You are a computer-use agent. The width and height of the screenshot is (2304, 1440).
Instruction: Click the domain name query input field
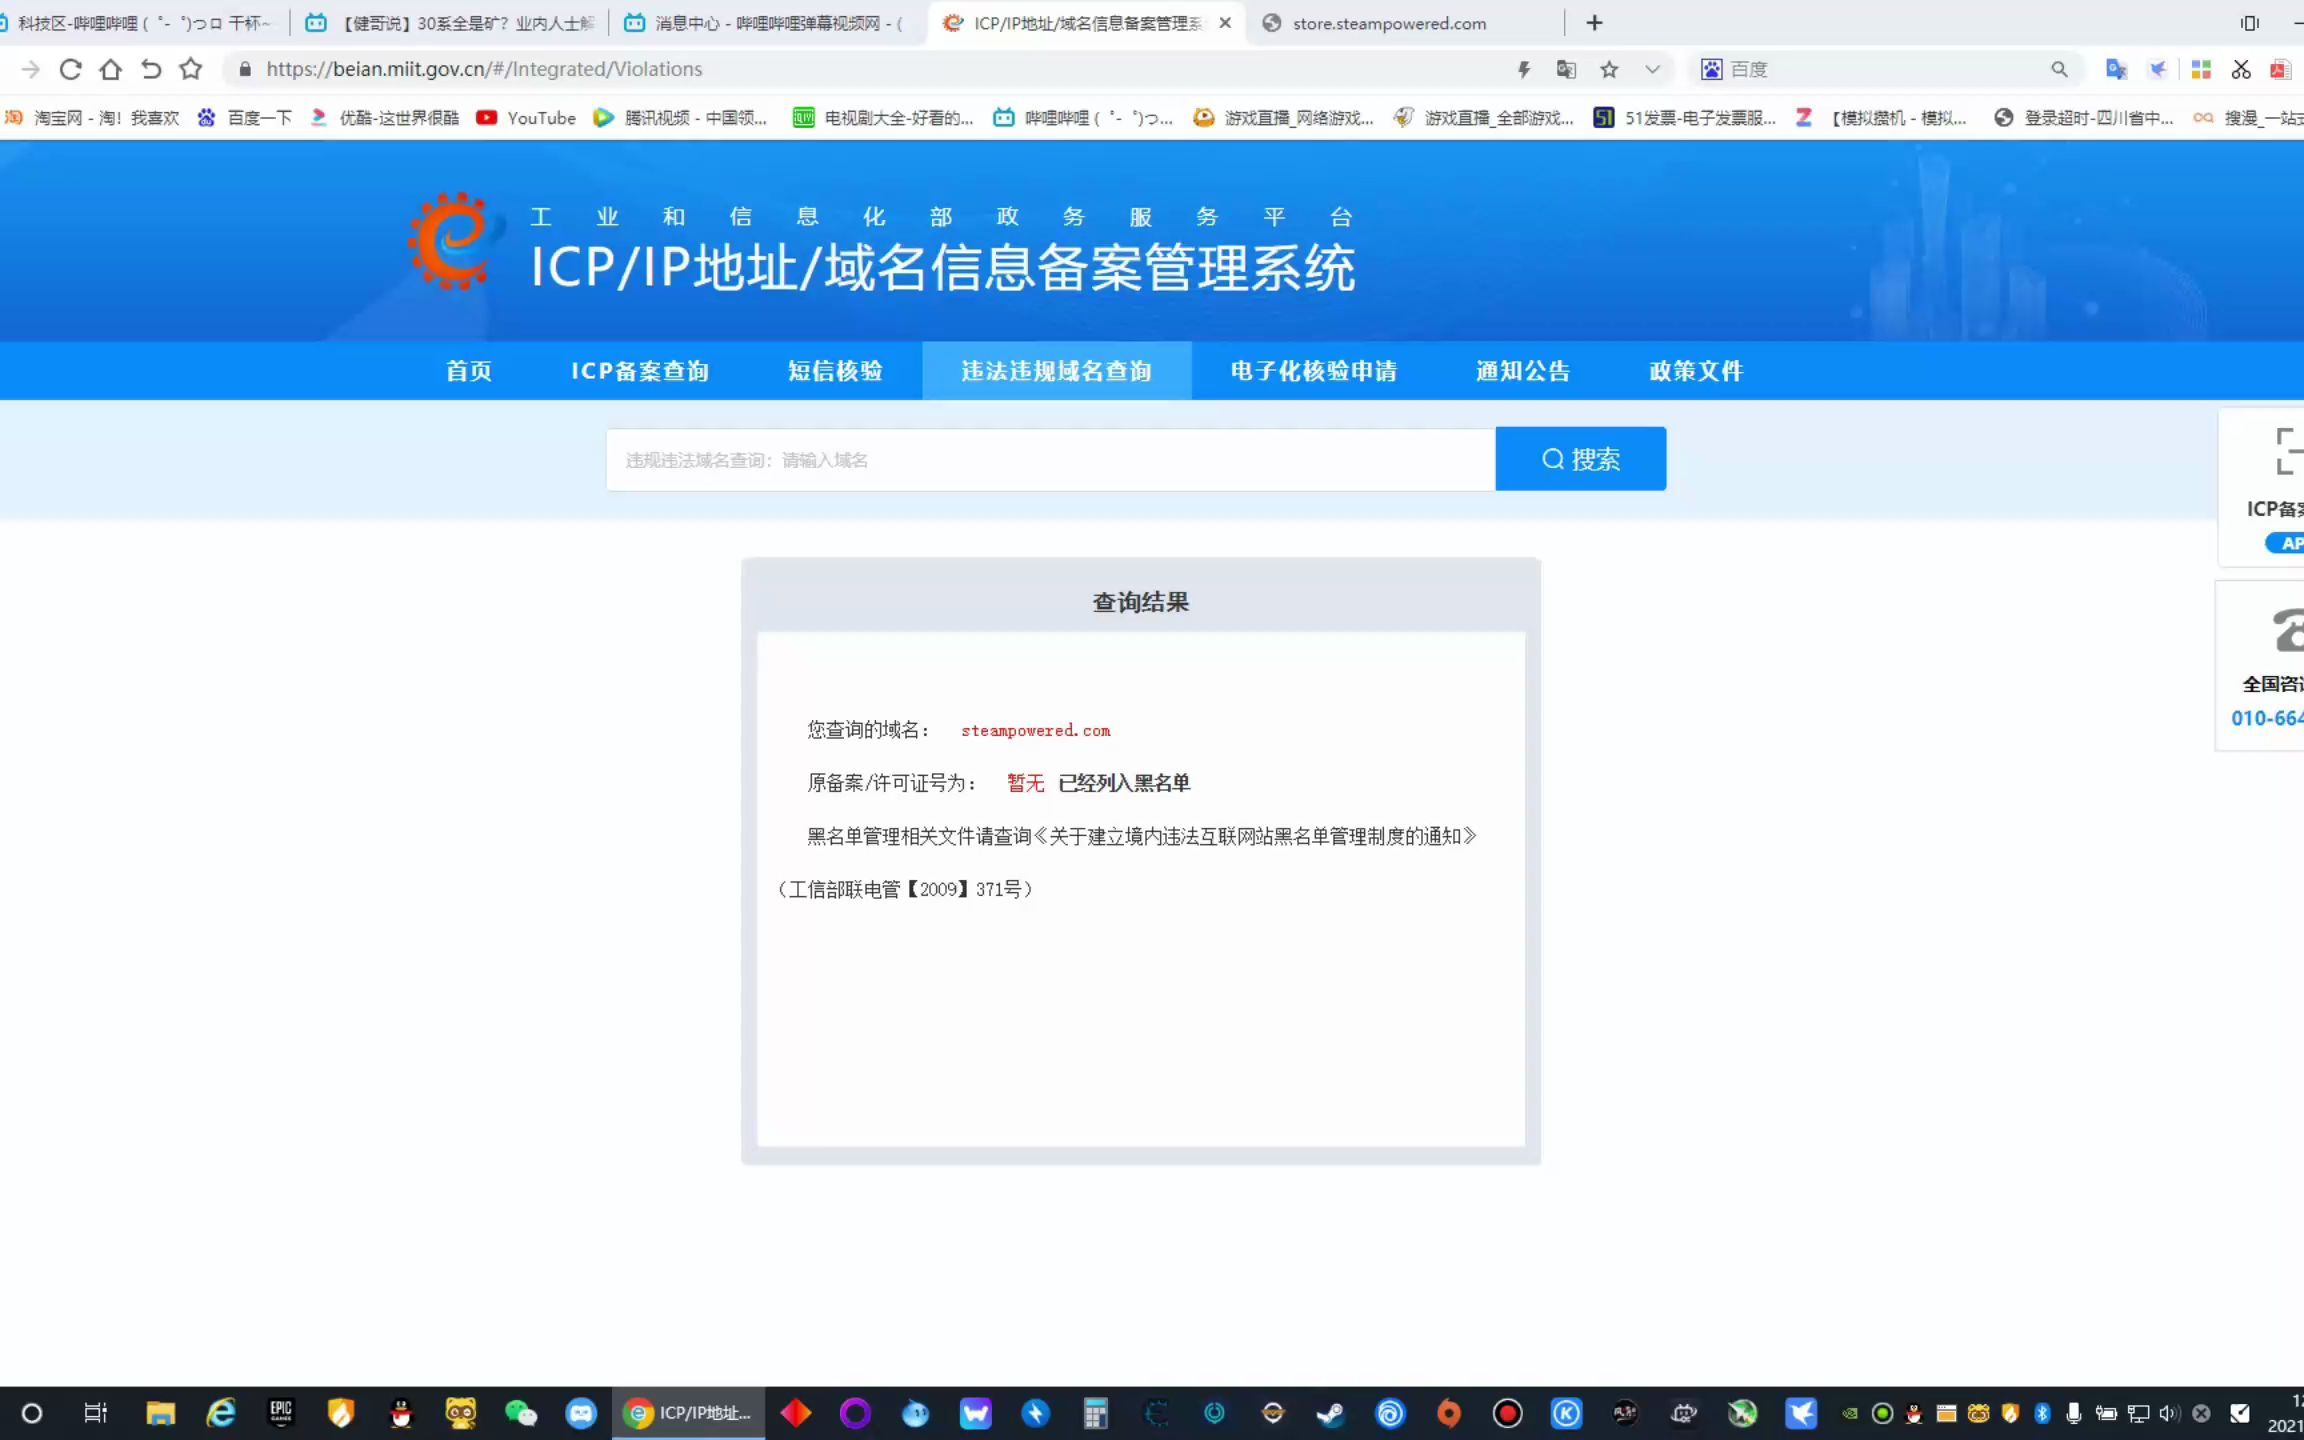click(1051, 459)
